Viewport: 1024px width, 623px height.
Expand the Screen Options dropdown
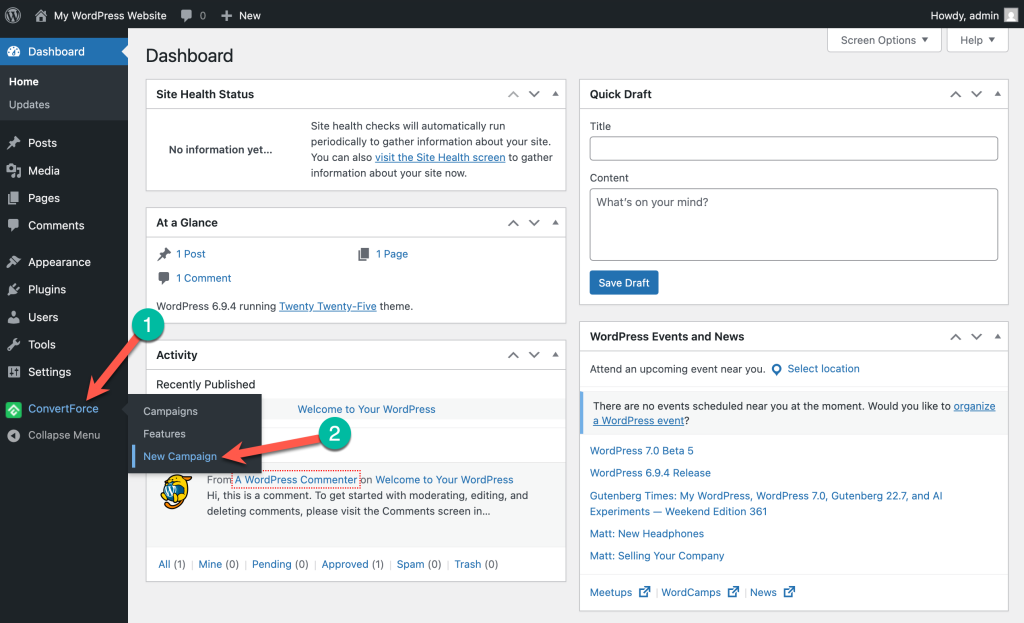[884, 40]
